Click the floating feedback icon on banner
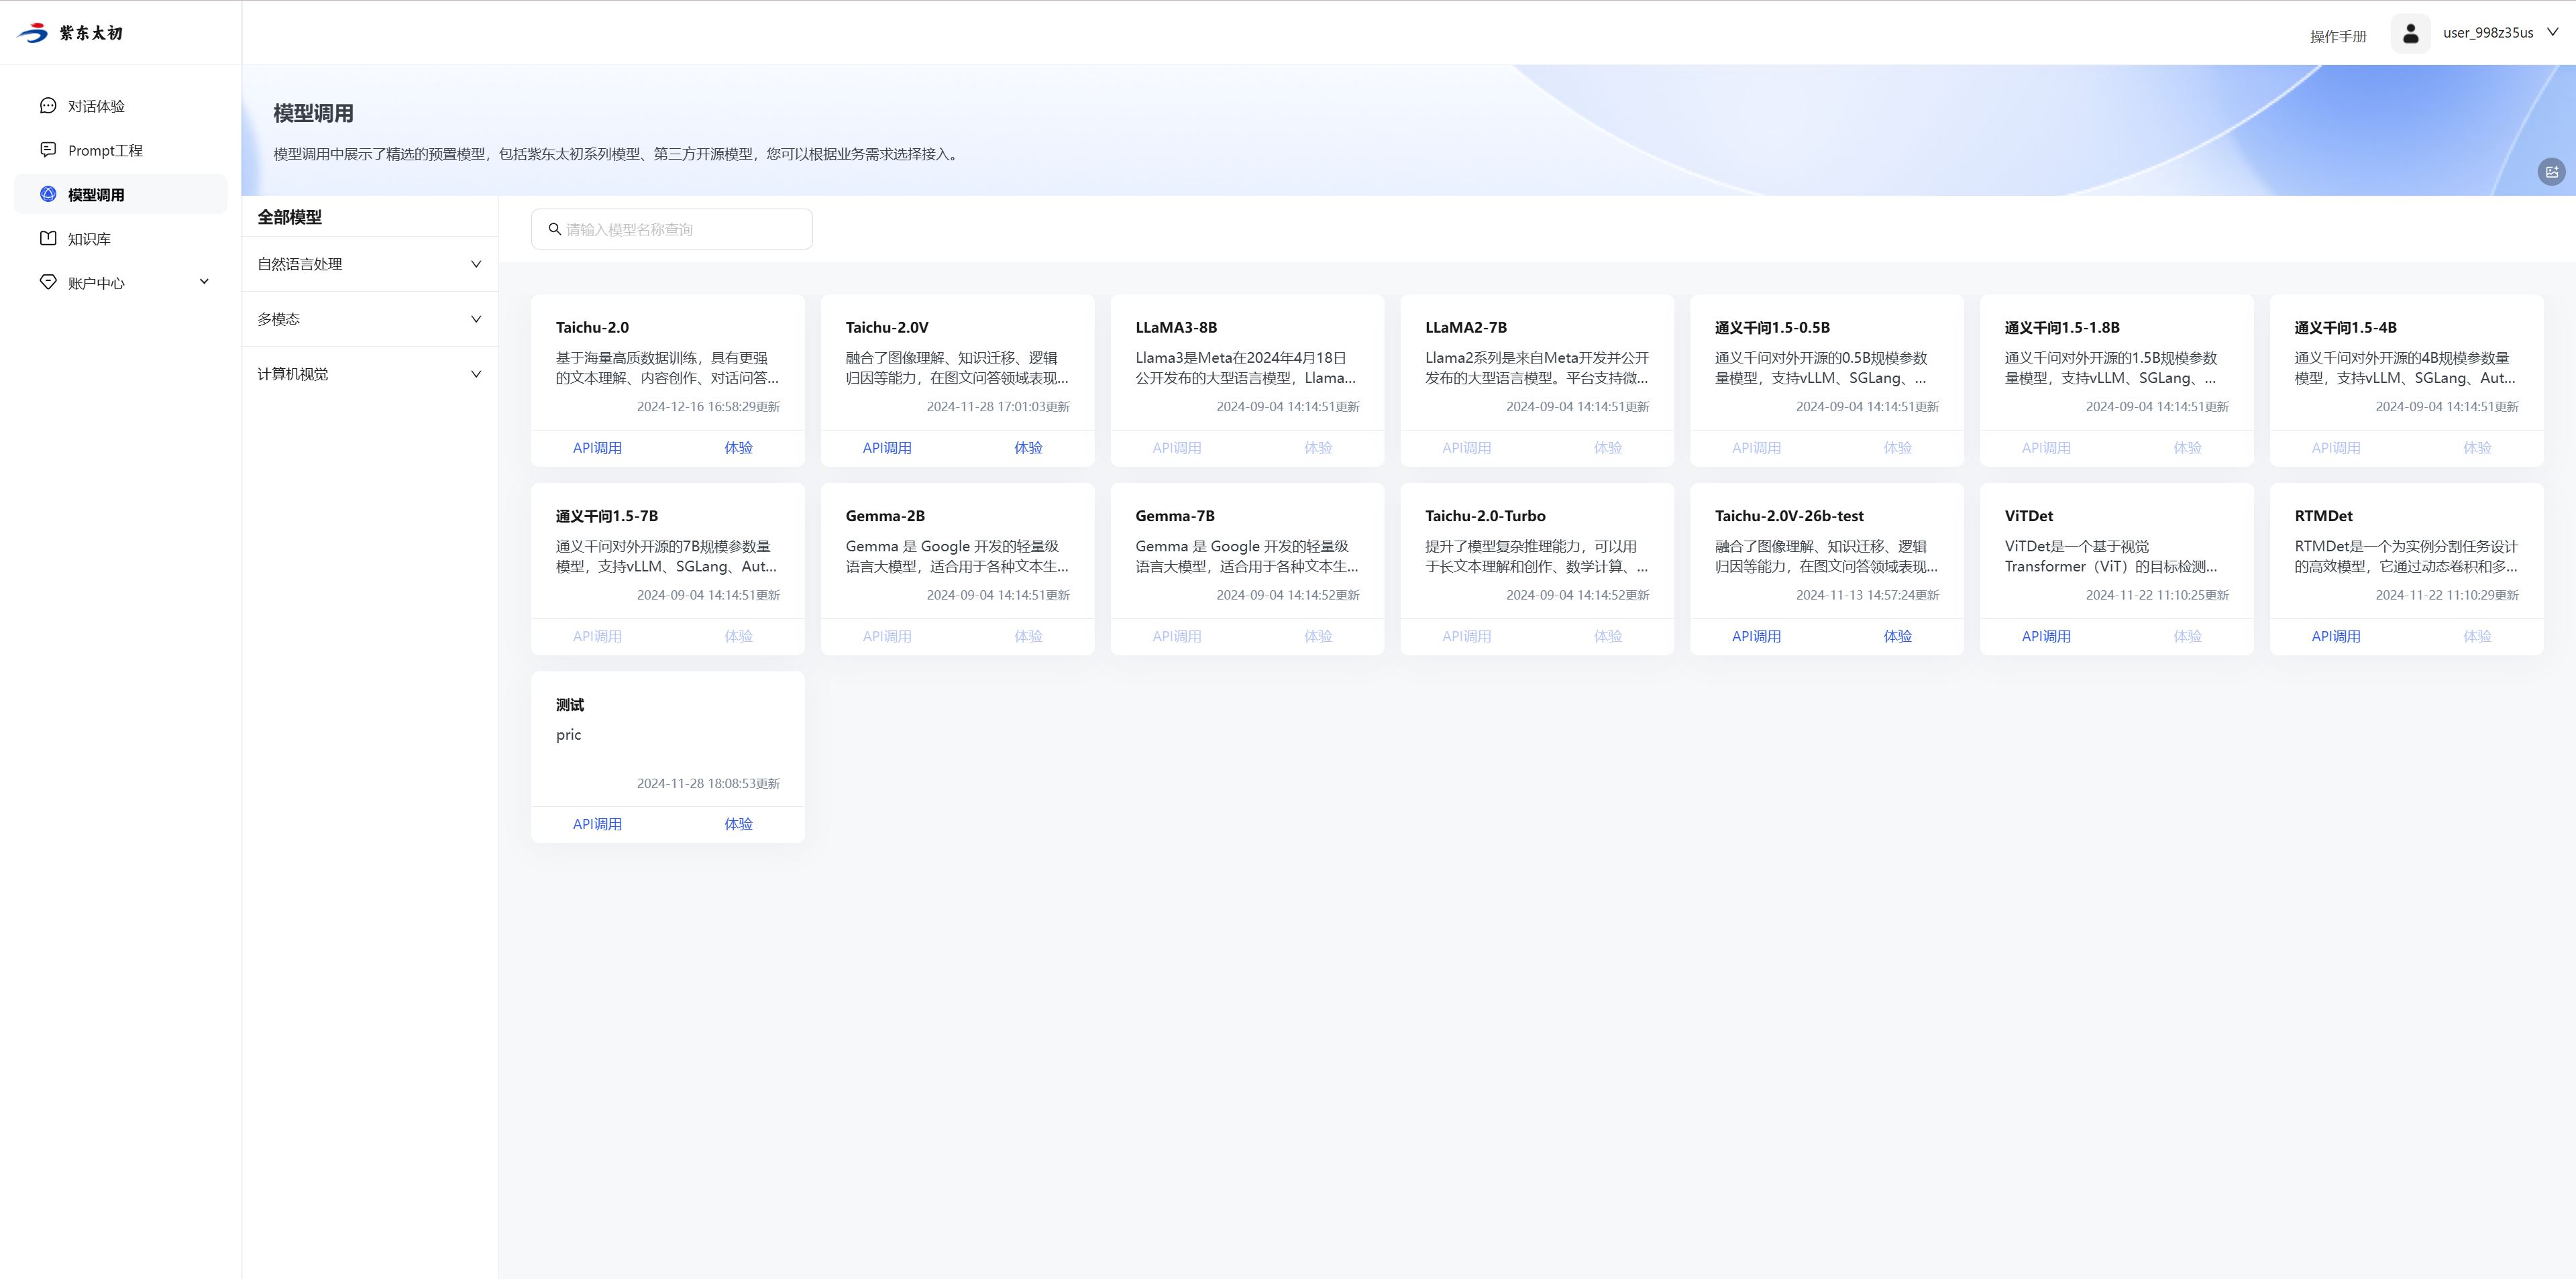The height and width of the screenshot is (1279, 2576). [2551, 172]
